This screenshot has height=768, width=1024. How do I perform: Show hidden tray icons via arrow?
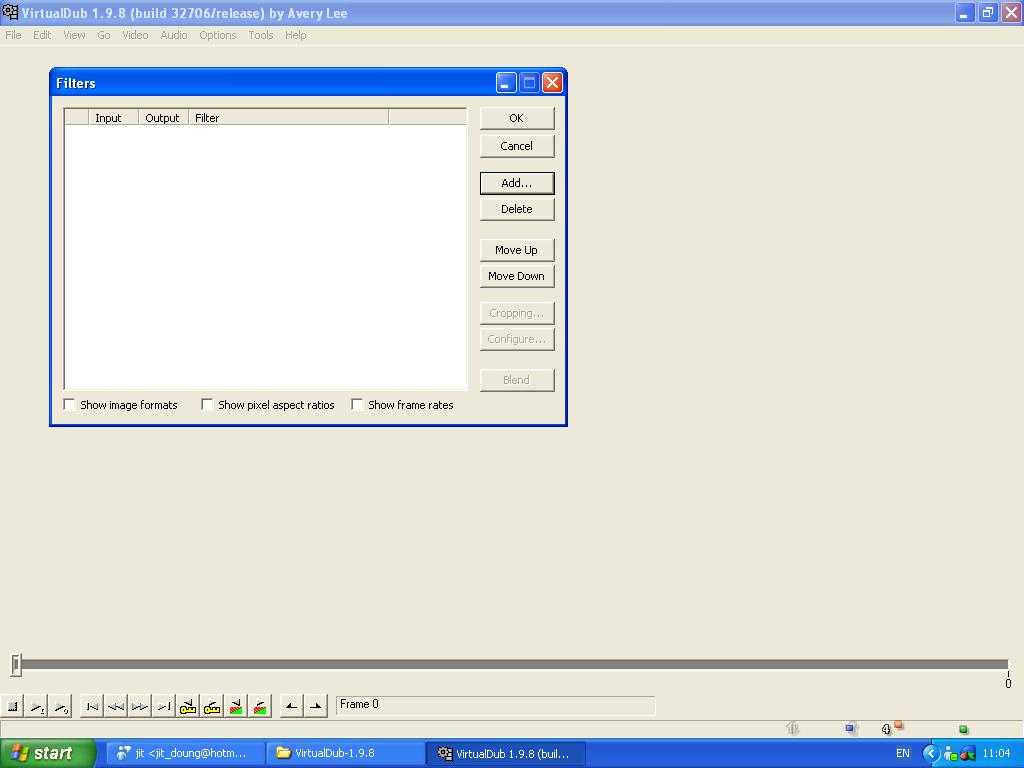pos(930,753)
